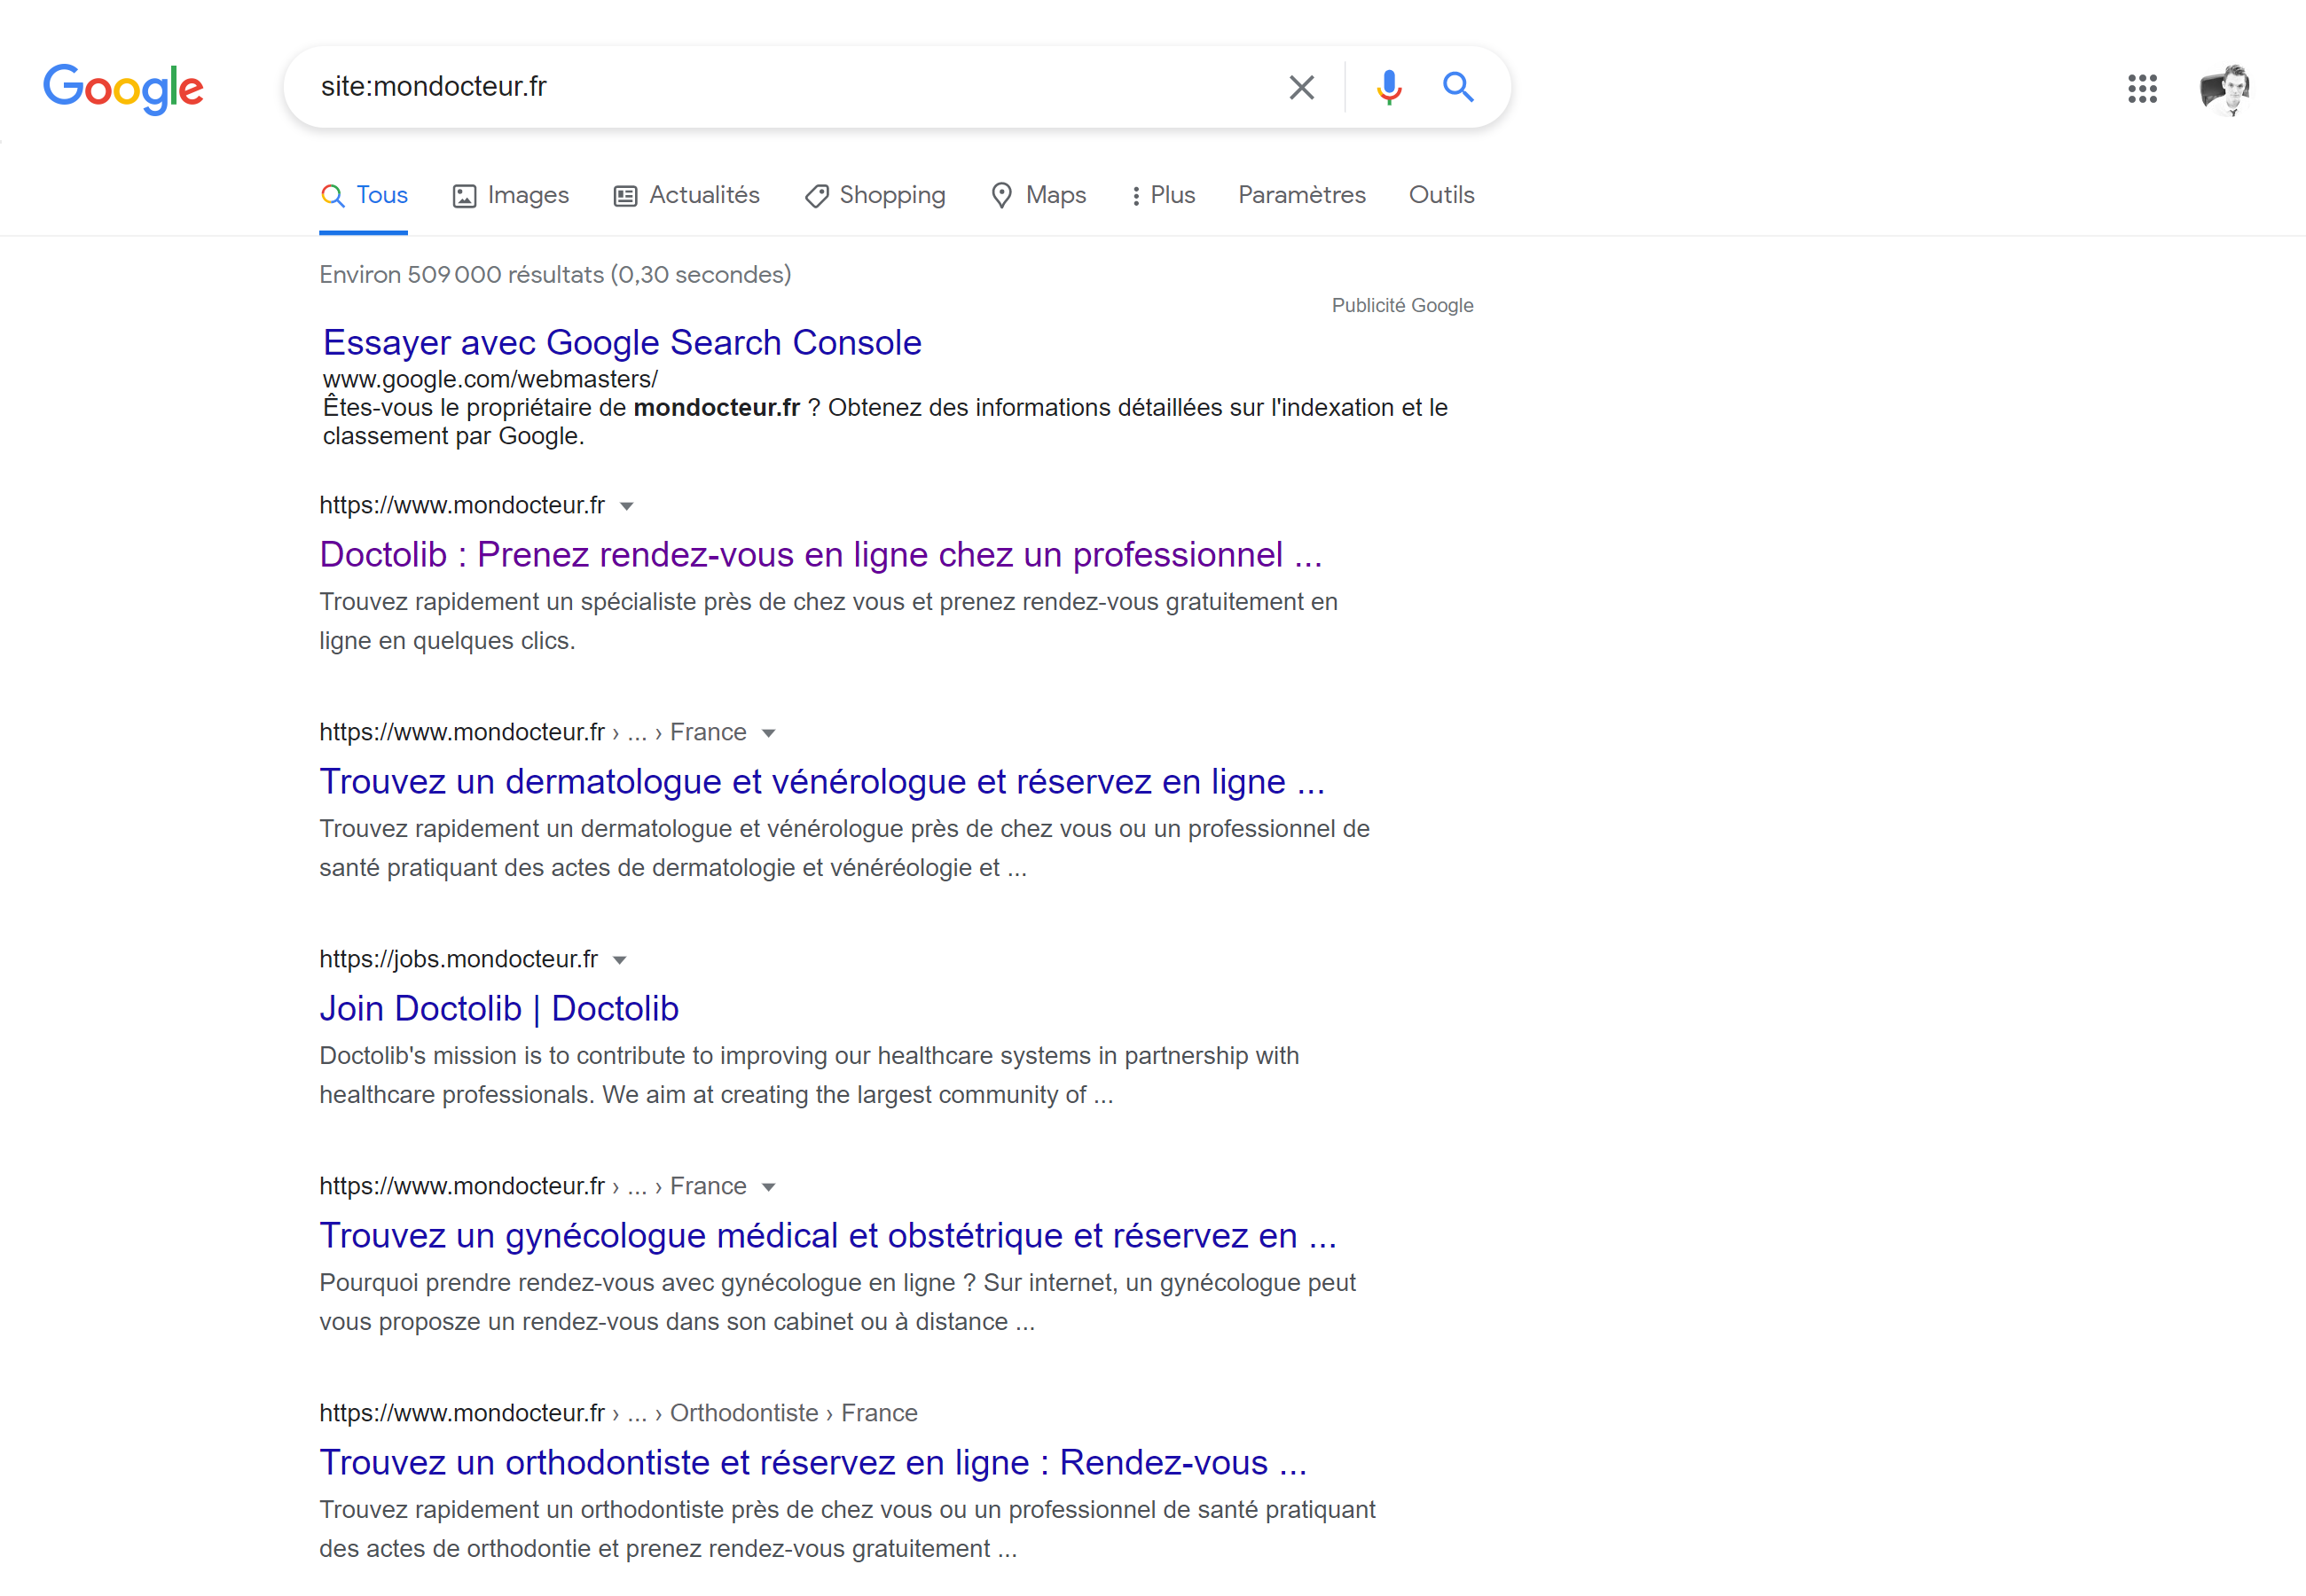Open Doctolib : Prenez rendez-vous en ligne result
Viewport: 2306px width, 1596px height.
point(821,554)
